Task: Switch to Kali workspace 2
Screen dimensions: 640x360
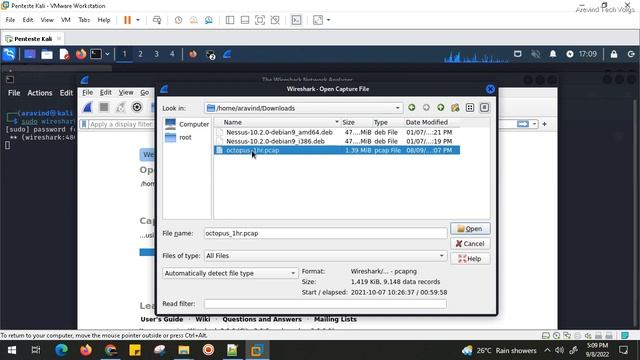Action: click(140, 54)
